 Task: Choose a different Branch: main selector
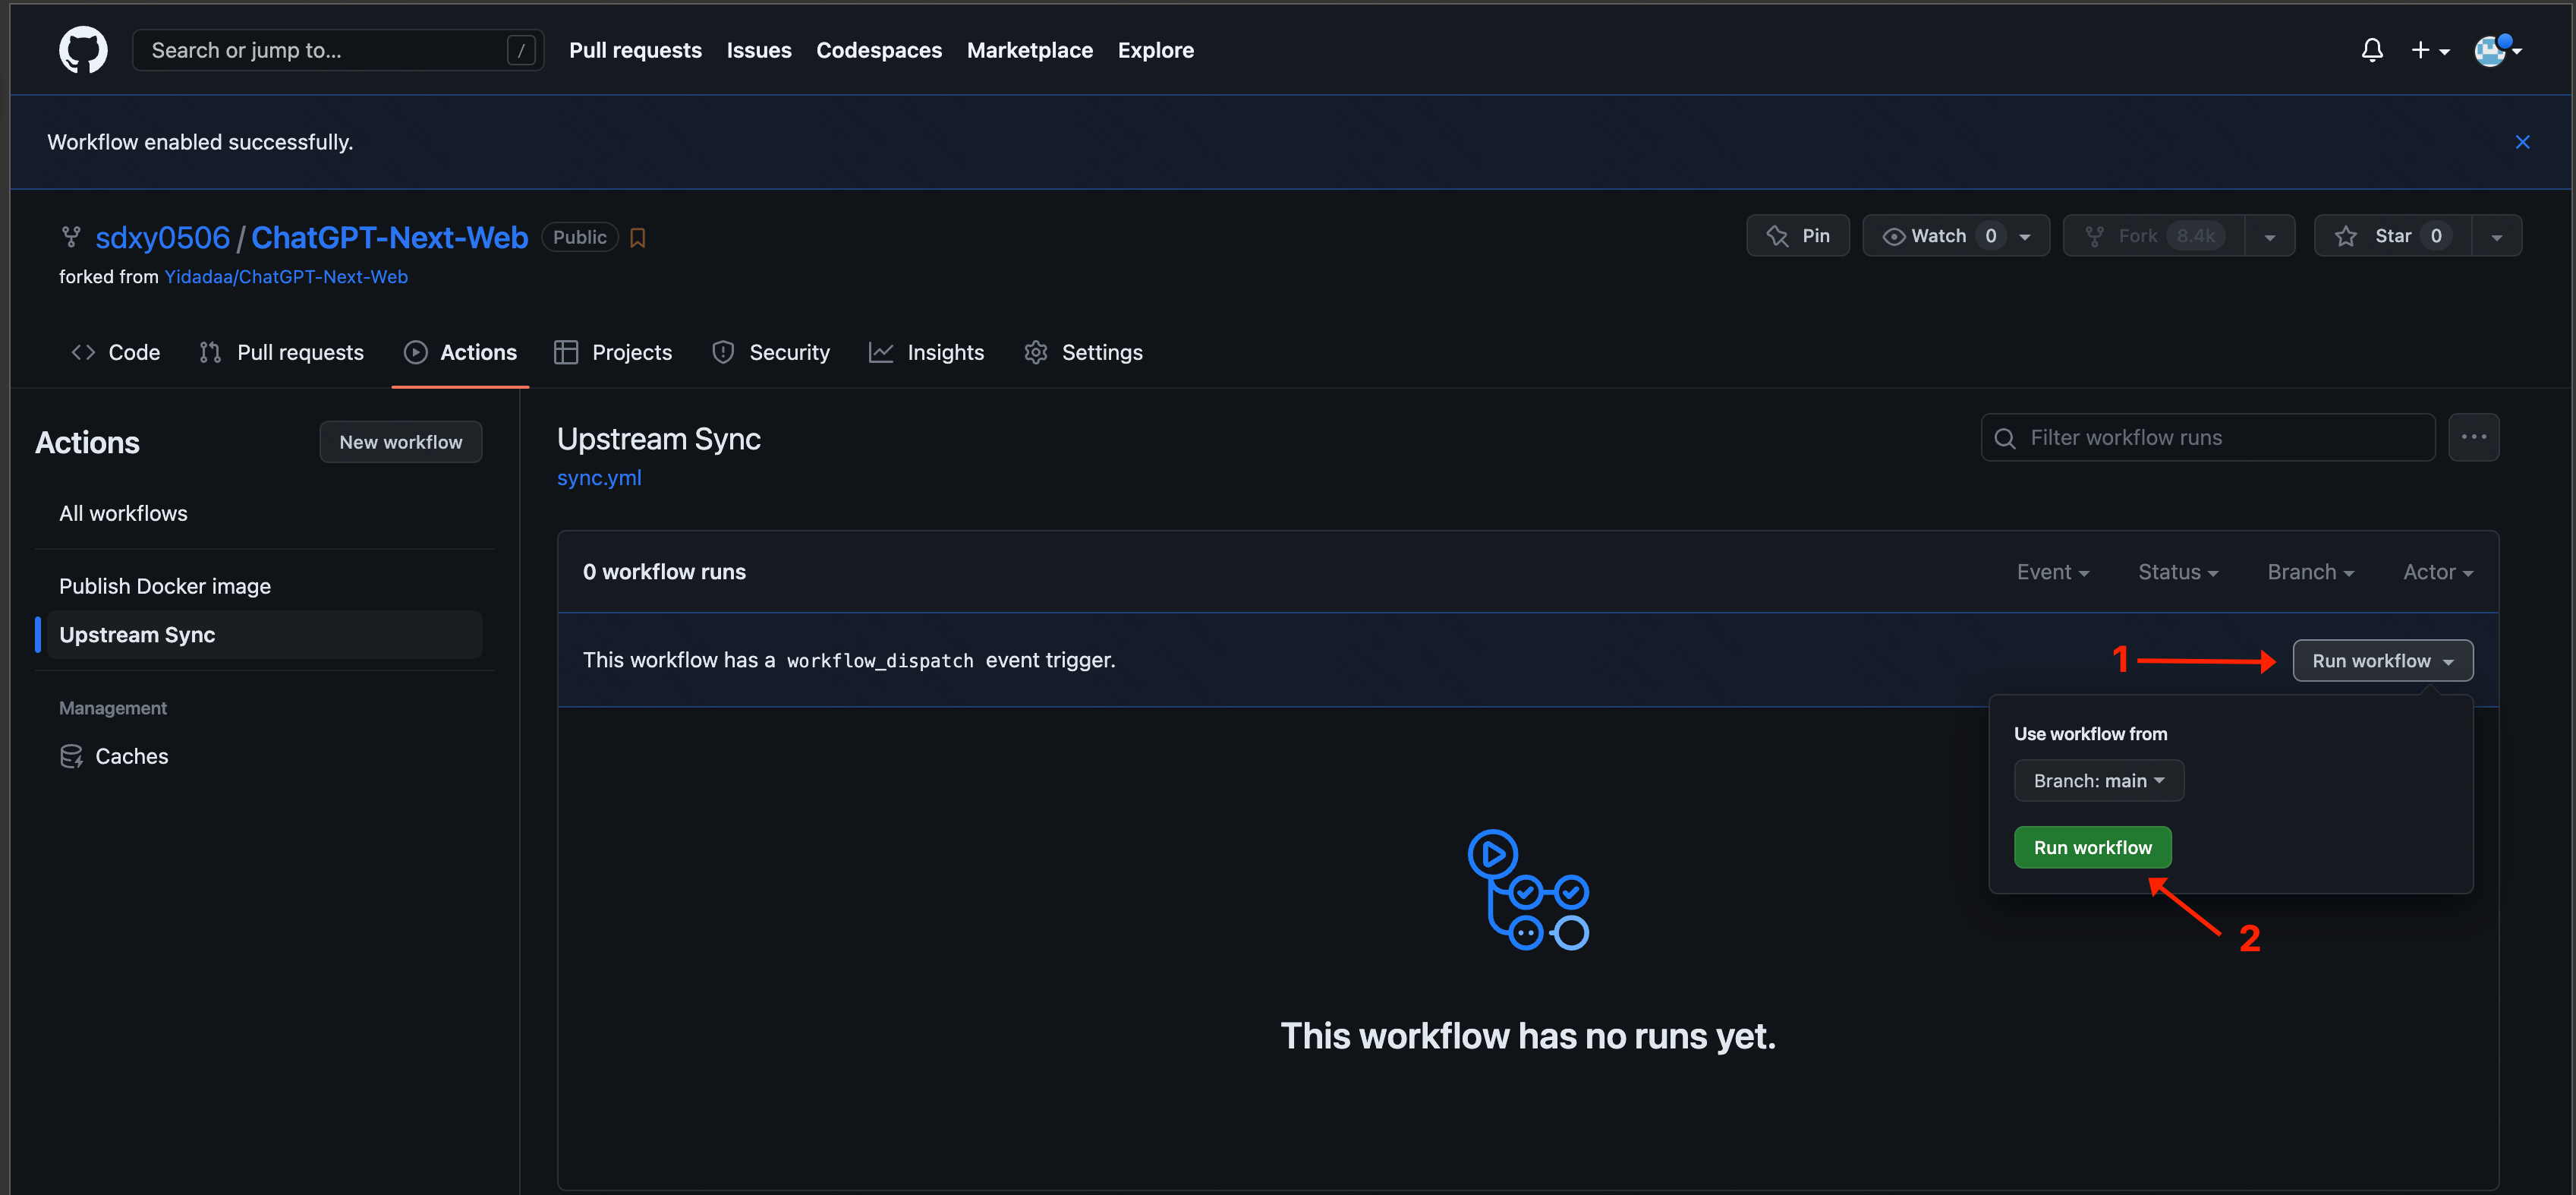[x=2098, y=781]
